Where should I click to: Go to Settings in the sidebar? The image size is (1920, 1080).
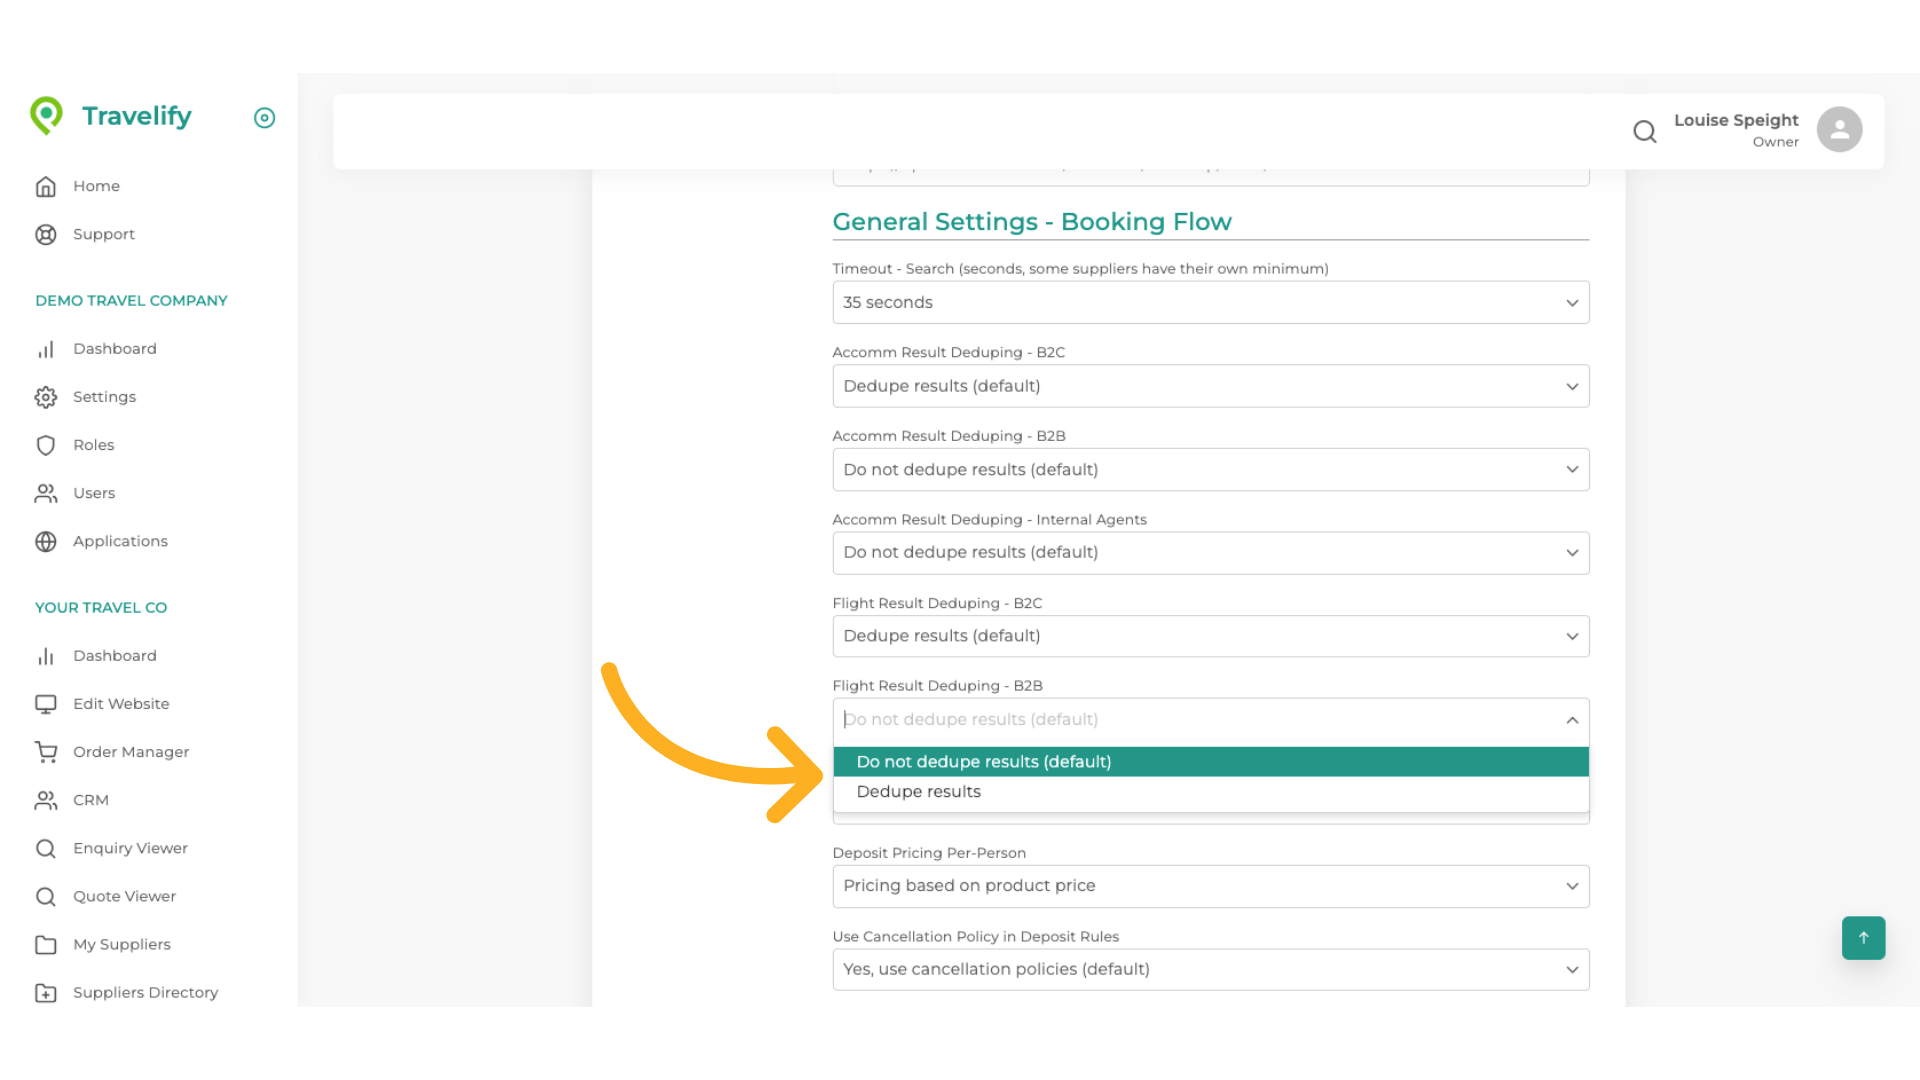pos(104,397)
